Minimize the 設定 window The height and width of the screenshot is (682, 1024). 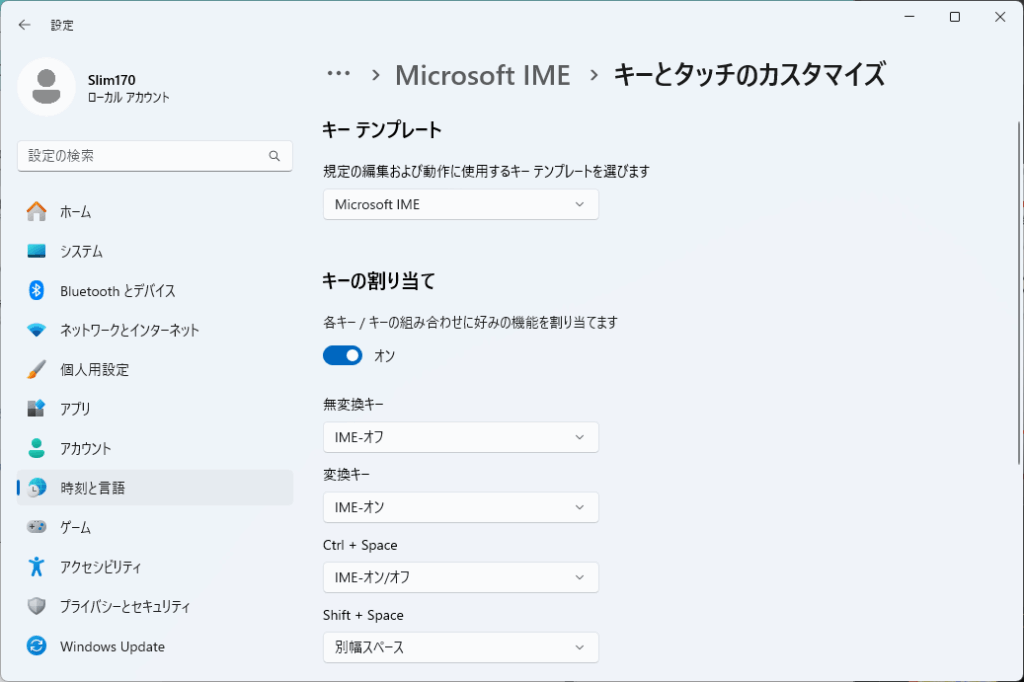(x=910, y=17)
